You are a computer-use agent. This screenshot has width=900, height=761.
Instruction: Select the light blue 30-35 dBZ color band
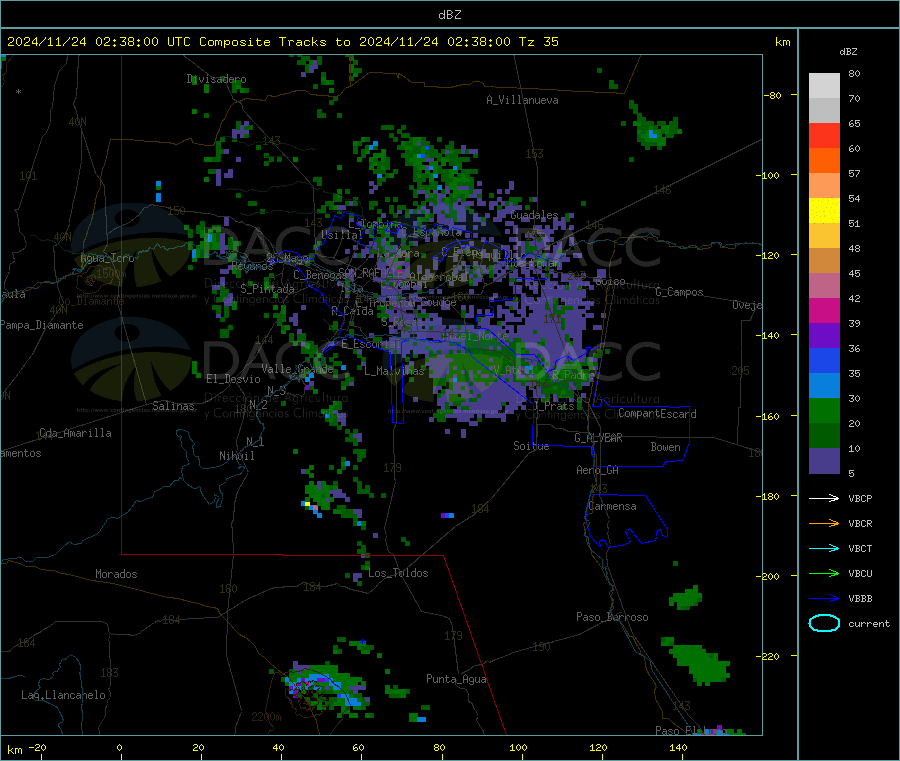click(x=824, y=386)
